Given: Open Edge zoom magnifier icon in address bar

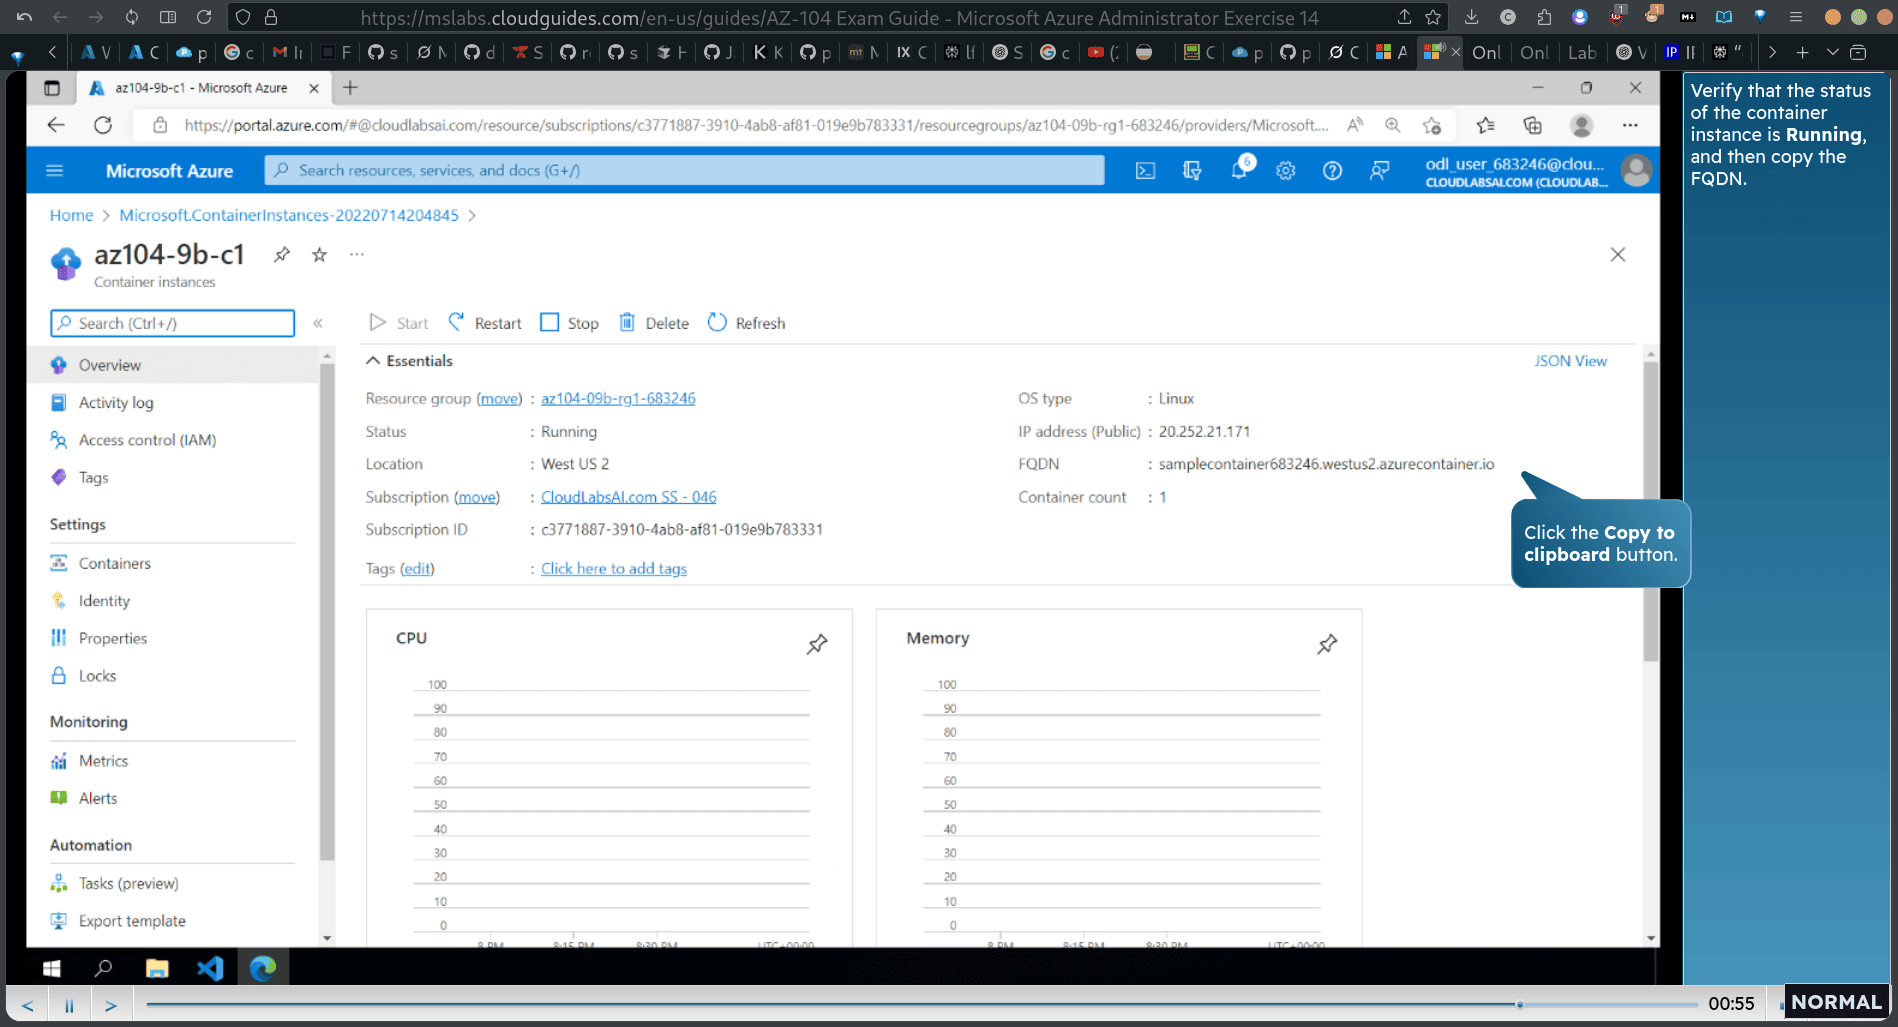Looking at the screenshot, I should pyautogui.click(x=1392, y=125).
